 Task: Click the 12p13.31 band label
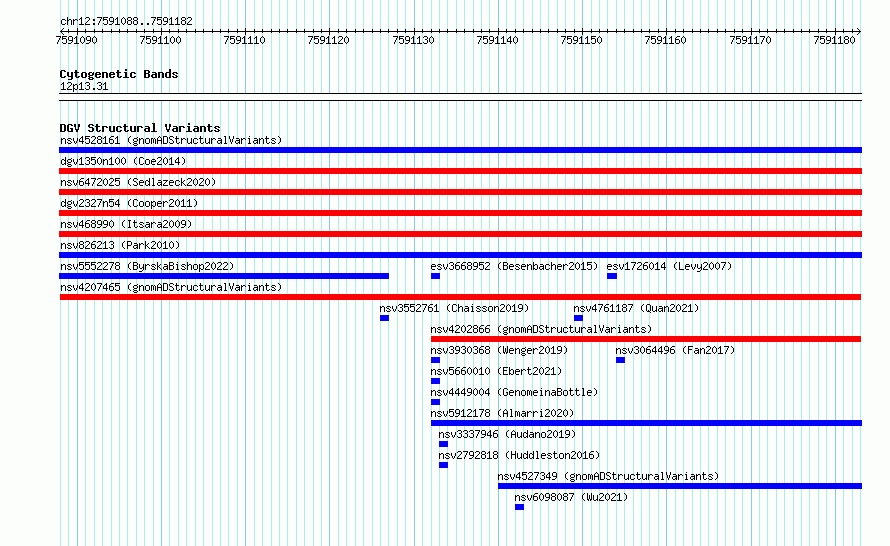point(84,86)
